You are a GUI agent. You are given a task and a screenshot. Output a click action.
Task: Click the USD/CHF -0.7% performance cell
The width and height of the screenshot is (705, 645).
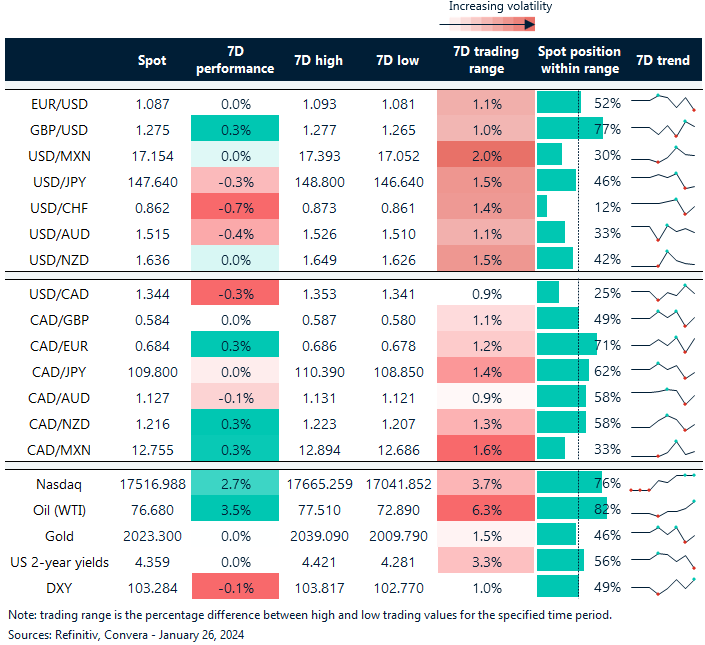[235, 207]
